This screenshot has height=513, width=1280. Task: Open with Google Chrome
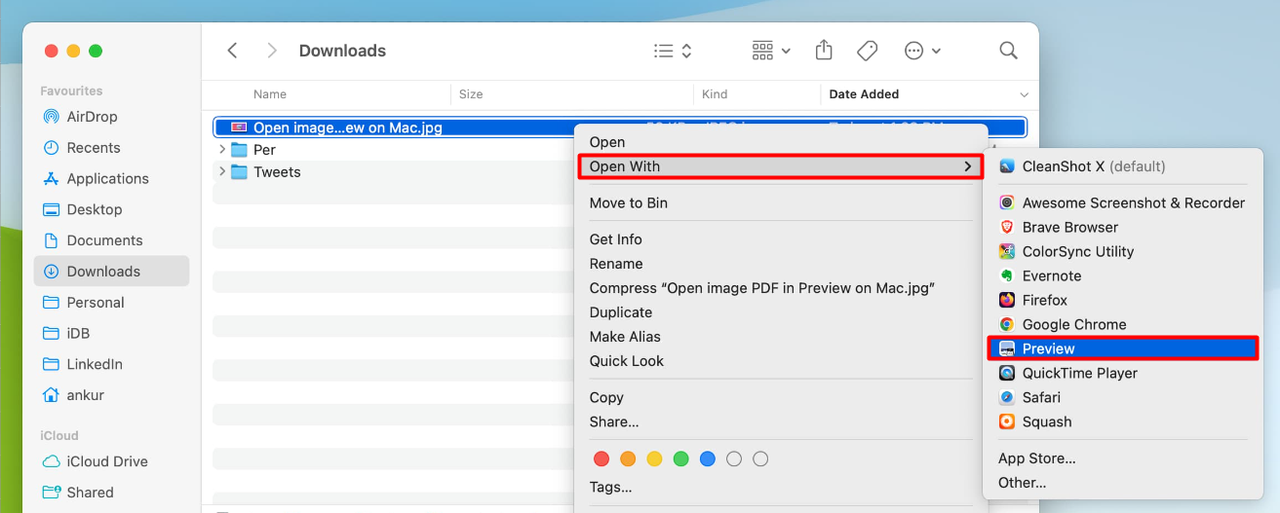1123,324
